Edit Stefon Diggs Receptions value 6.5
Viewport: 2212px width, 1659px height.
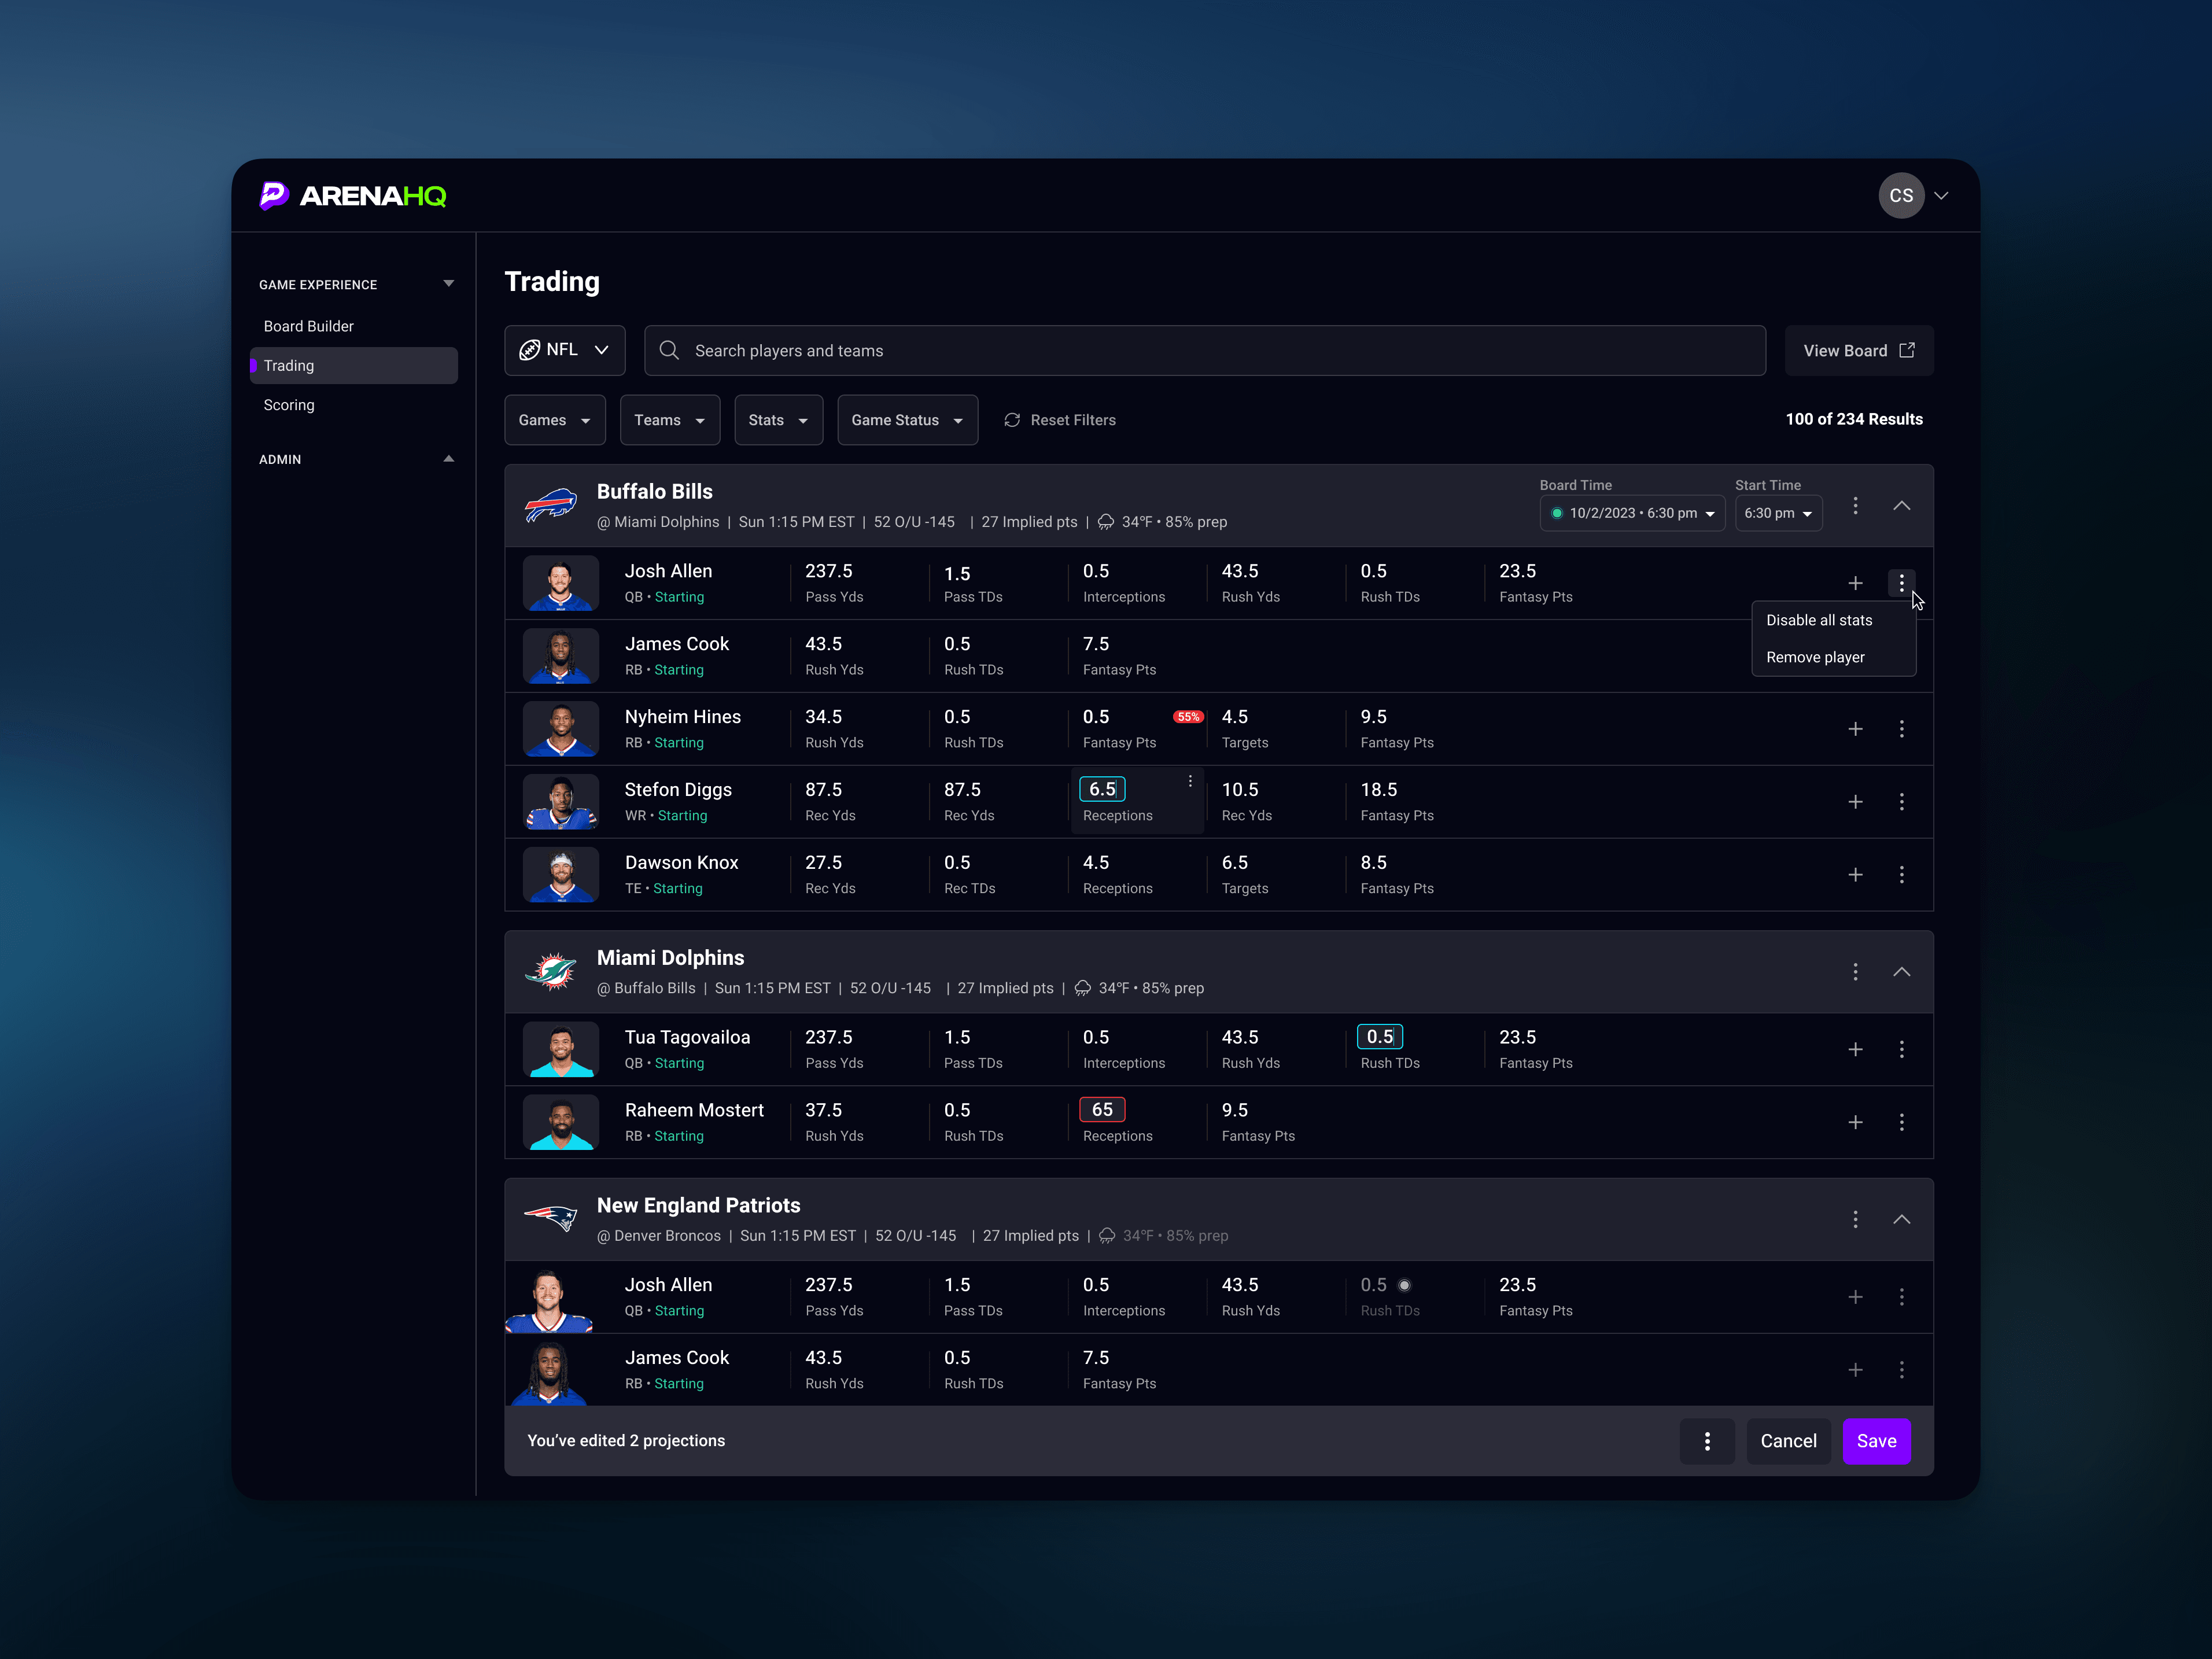(1102, 789)
